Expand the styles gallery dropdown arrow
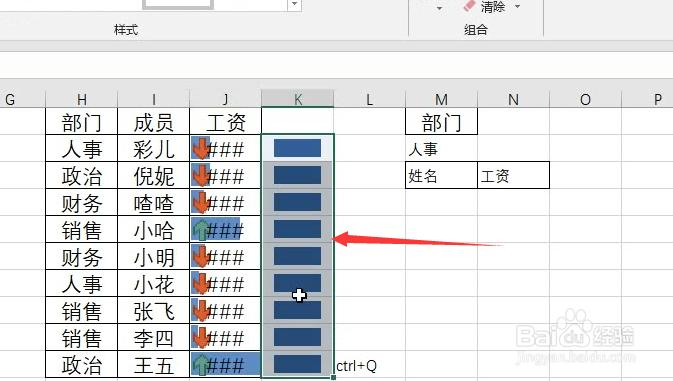The image size is (673, 381). pos(294,4)
